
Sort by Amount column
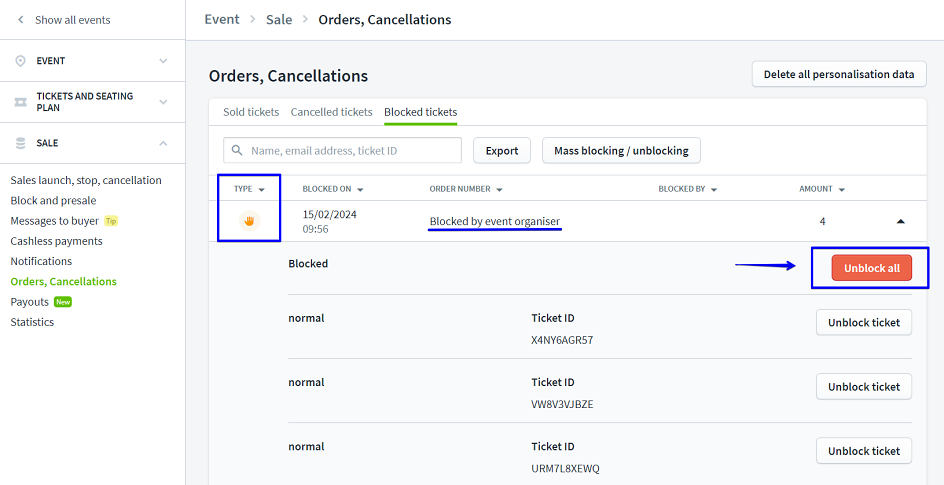(x=822, y=189)
